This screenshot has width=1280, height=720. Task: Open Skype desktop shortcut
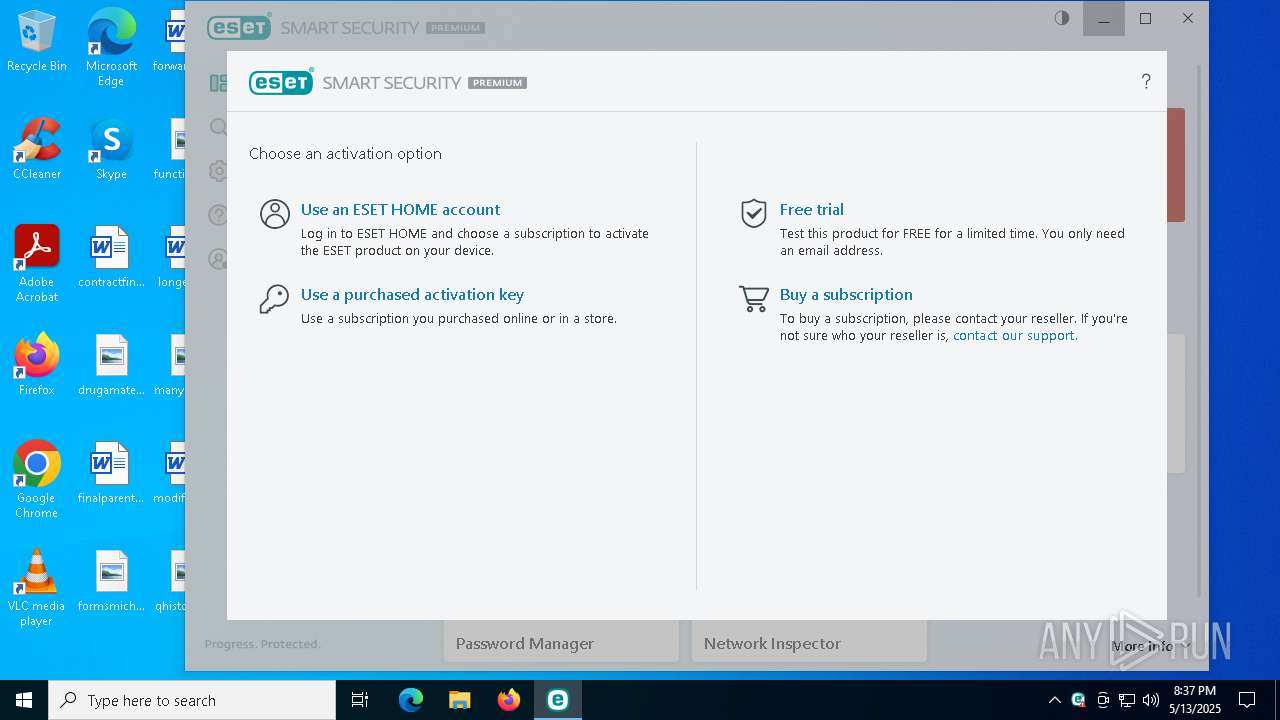tap(111, 150)
